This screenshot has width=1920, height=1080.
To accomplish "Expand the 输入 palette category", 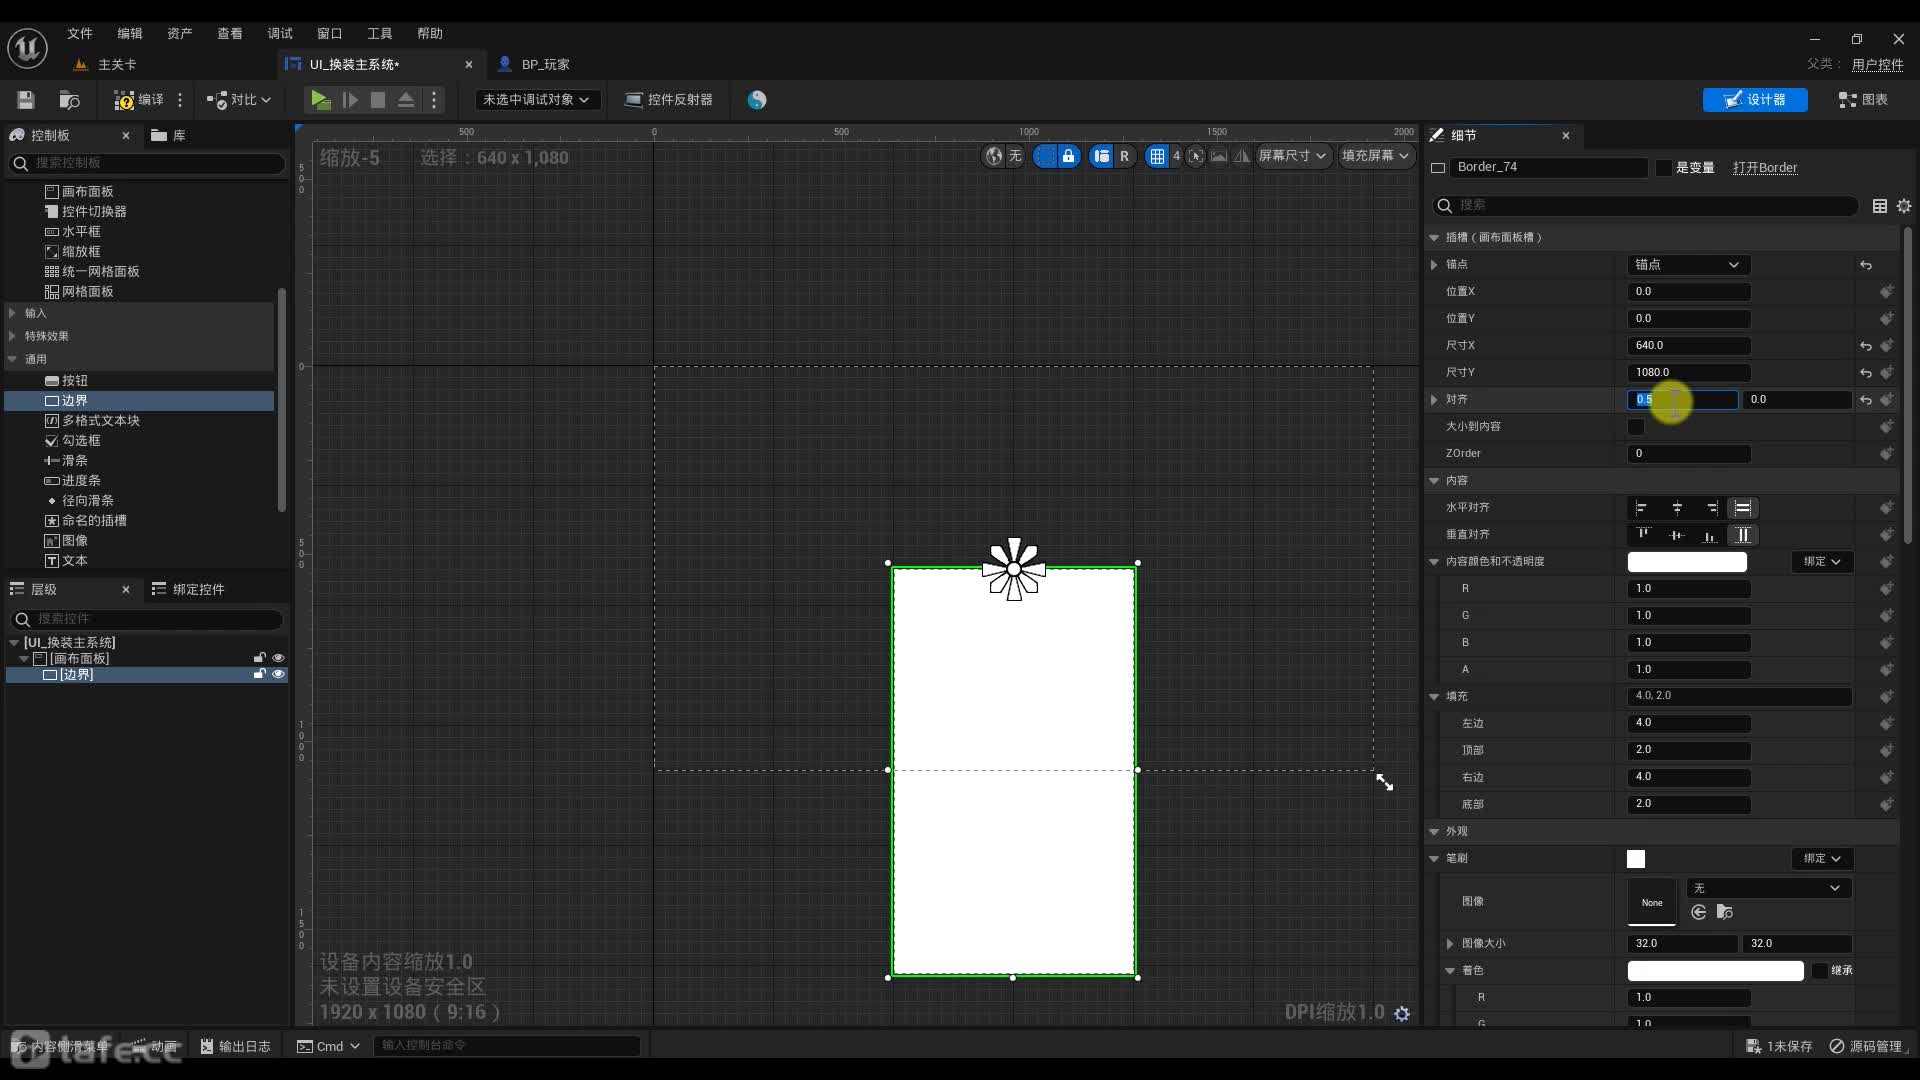I will (x=12, y=313).
